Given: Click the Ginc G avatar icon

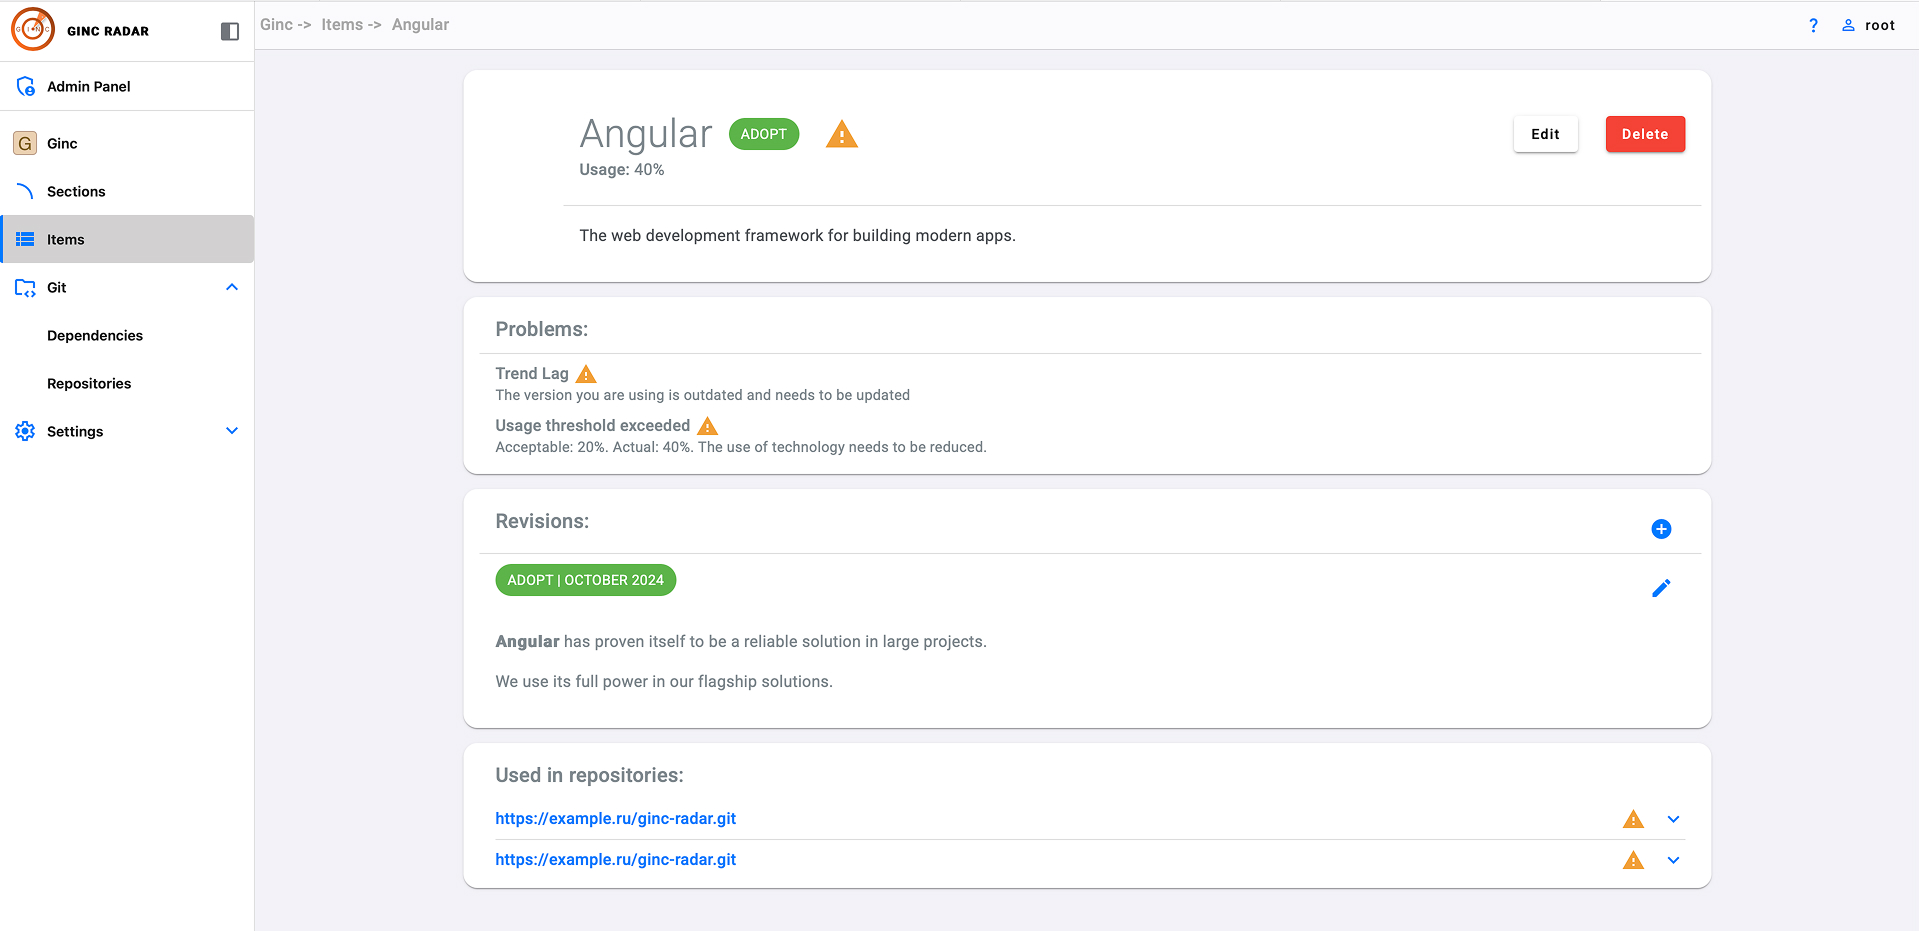Looking at the screenshot, I should point(25,143).
